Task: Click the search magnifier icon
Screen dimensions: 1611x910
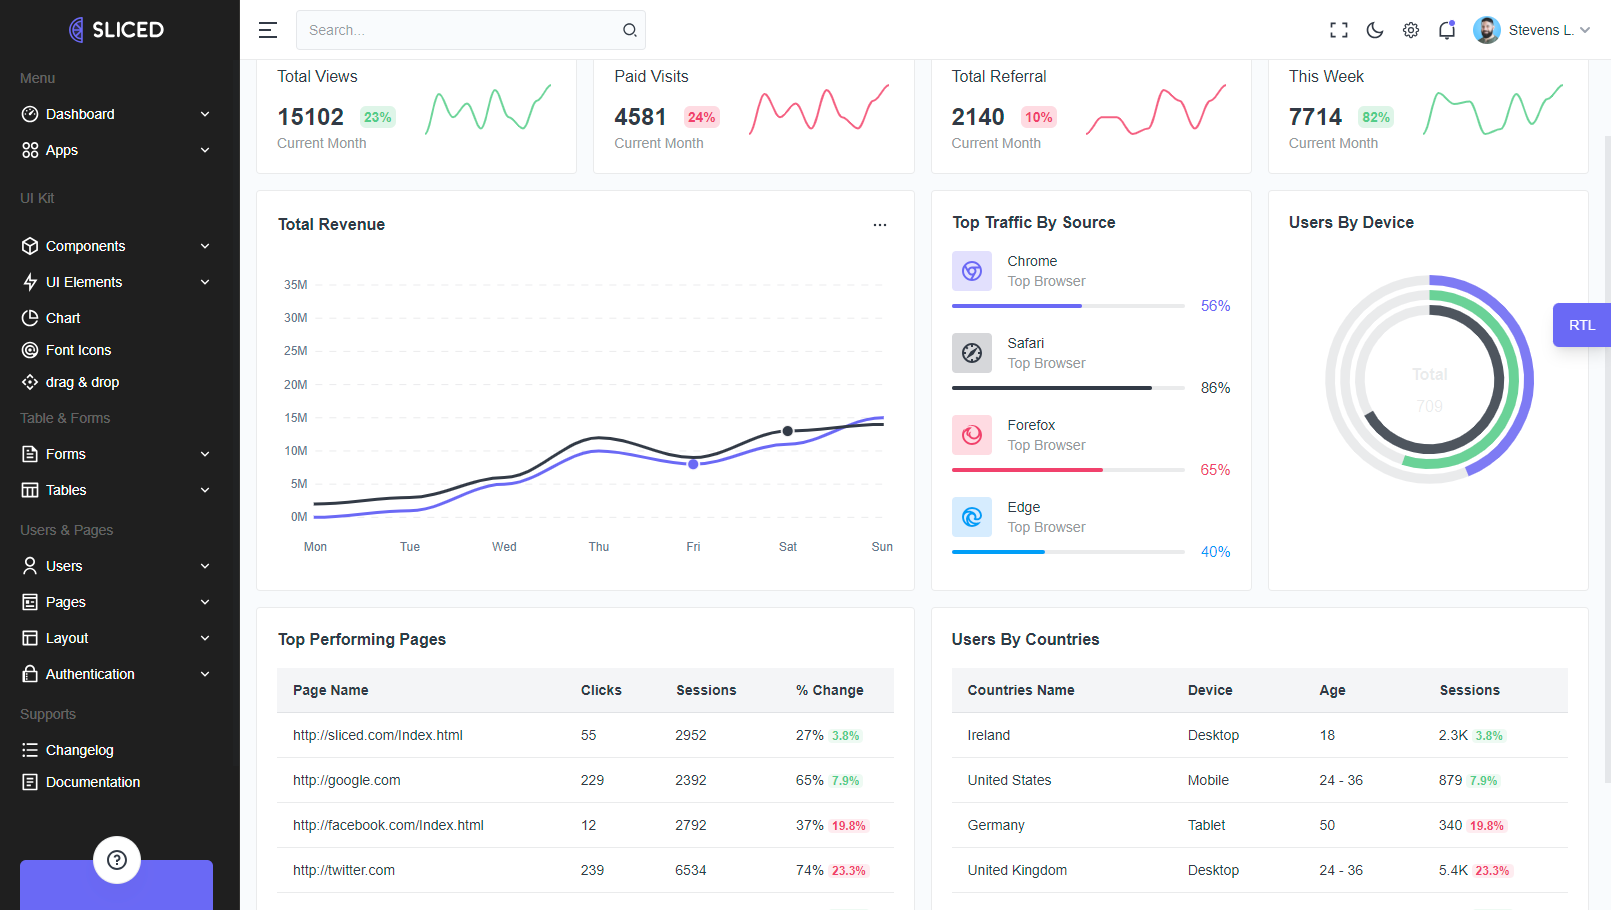Action: click(x=629, y=30)
